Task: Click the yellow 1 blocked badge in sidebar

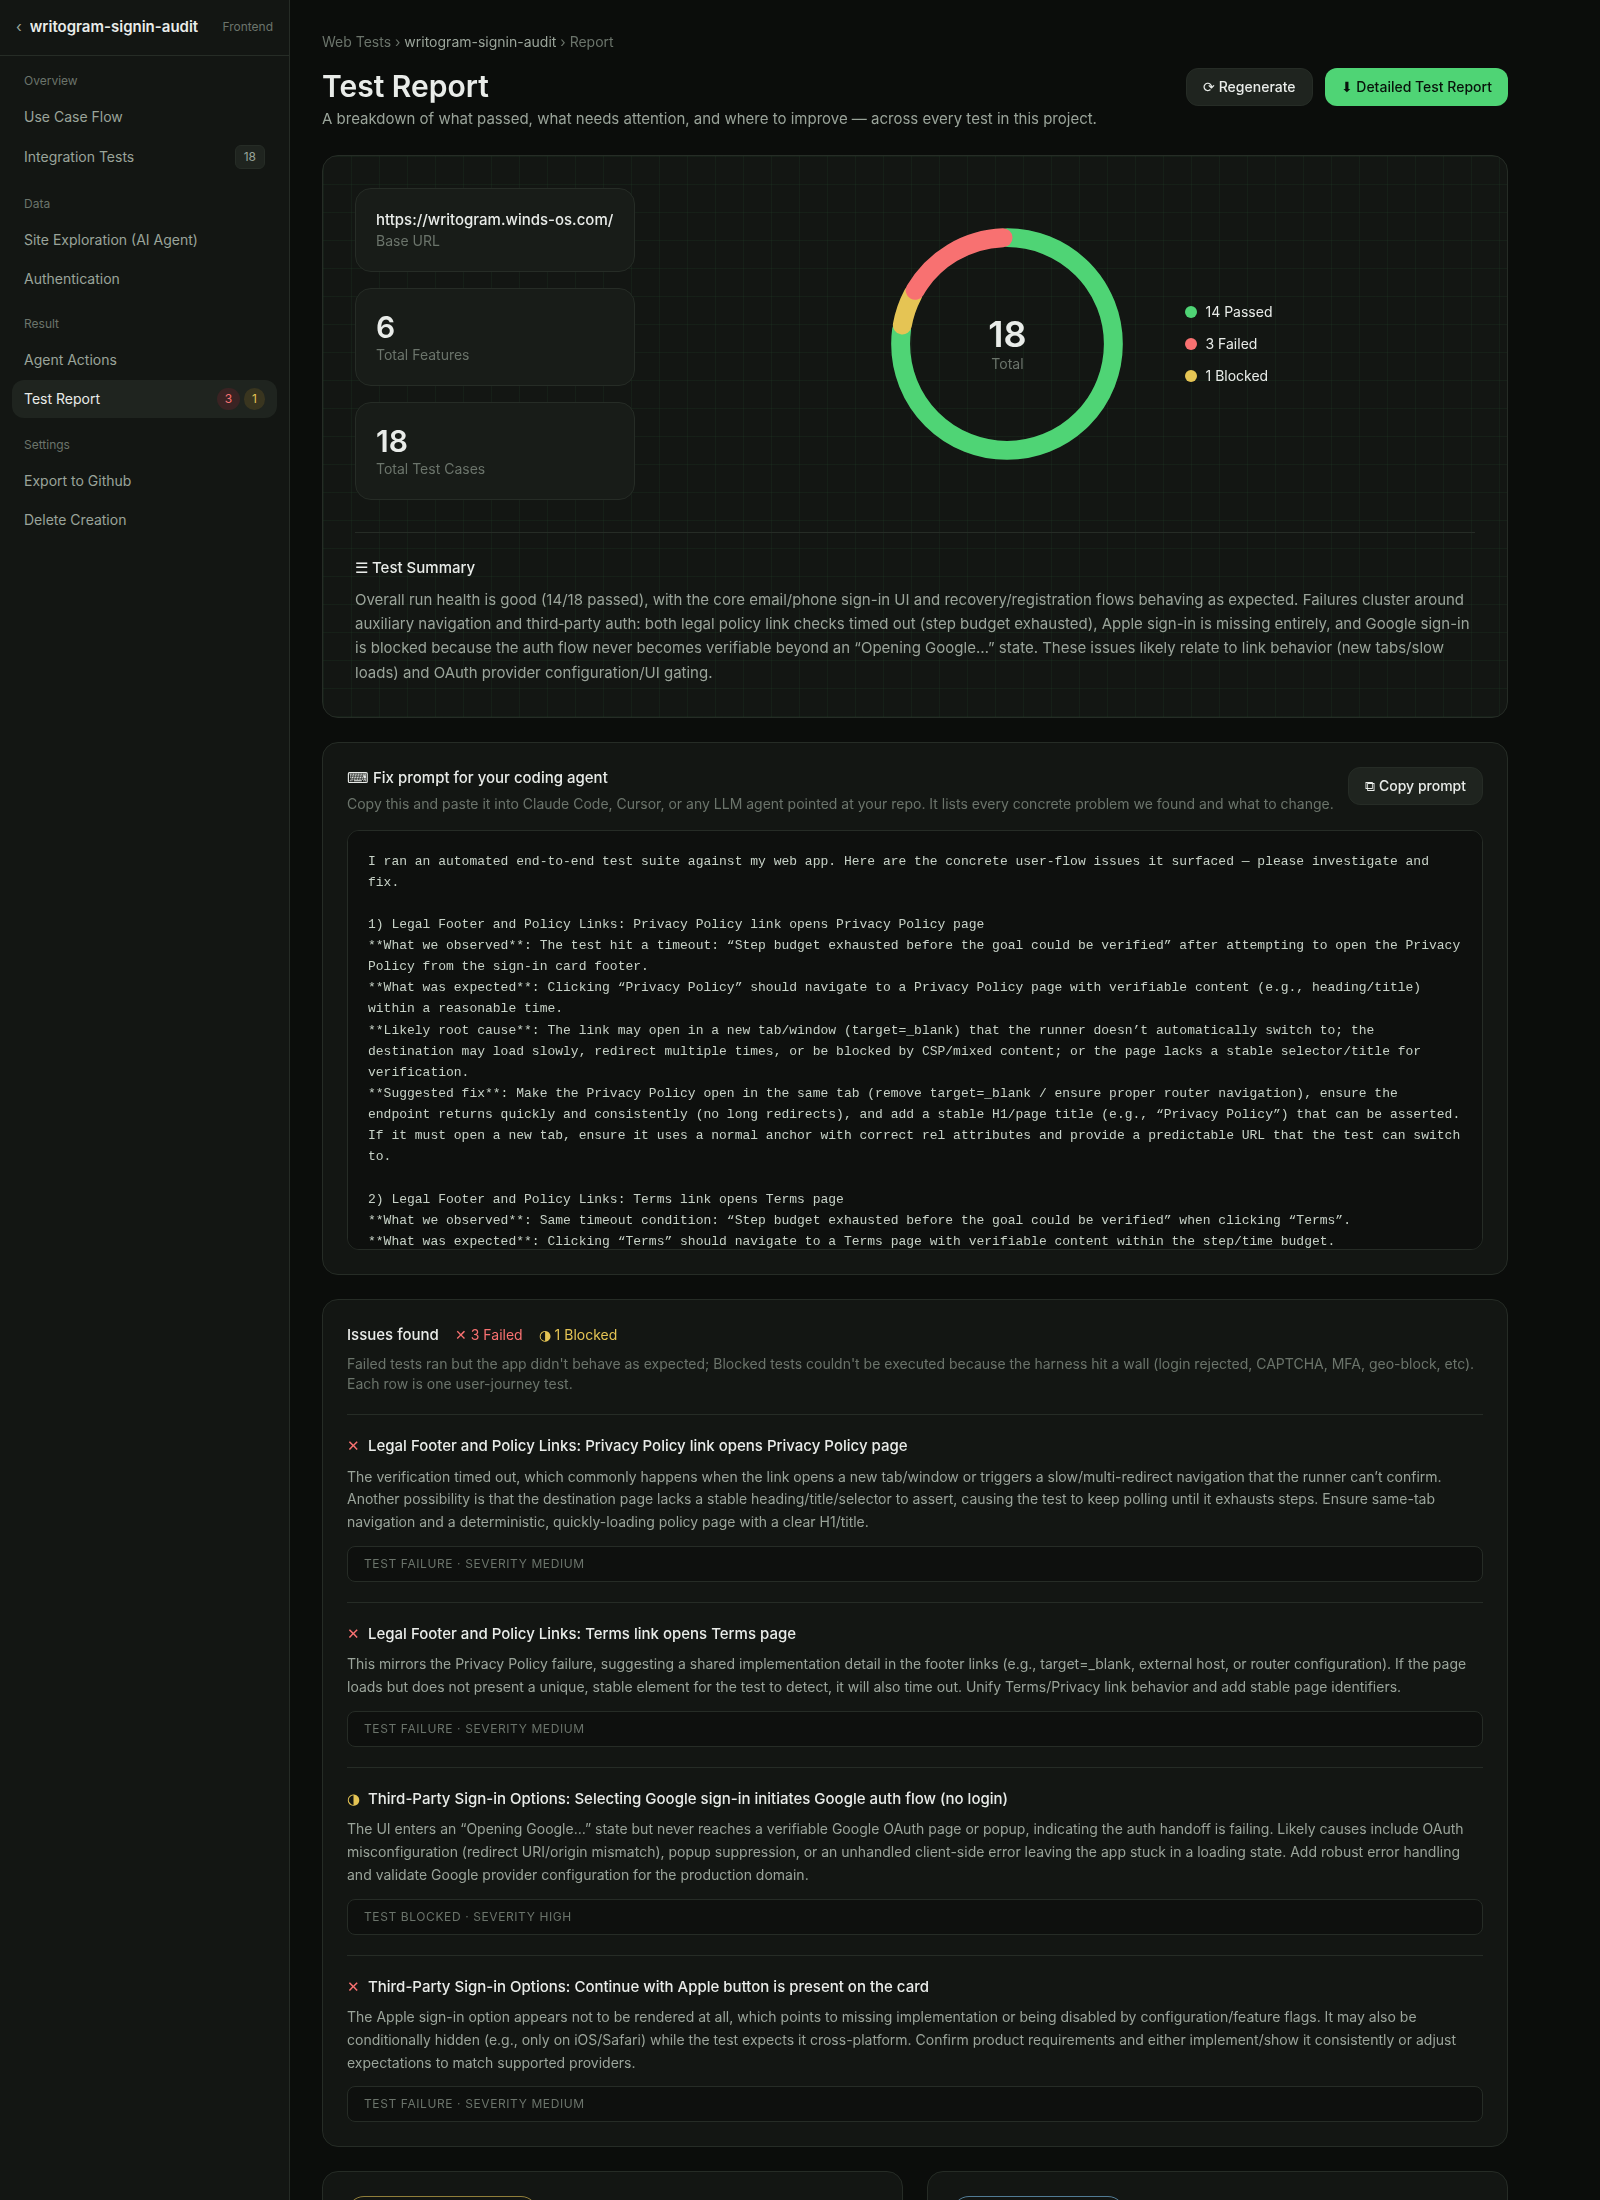Action: click(255, 399)
